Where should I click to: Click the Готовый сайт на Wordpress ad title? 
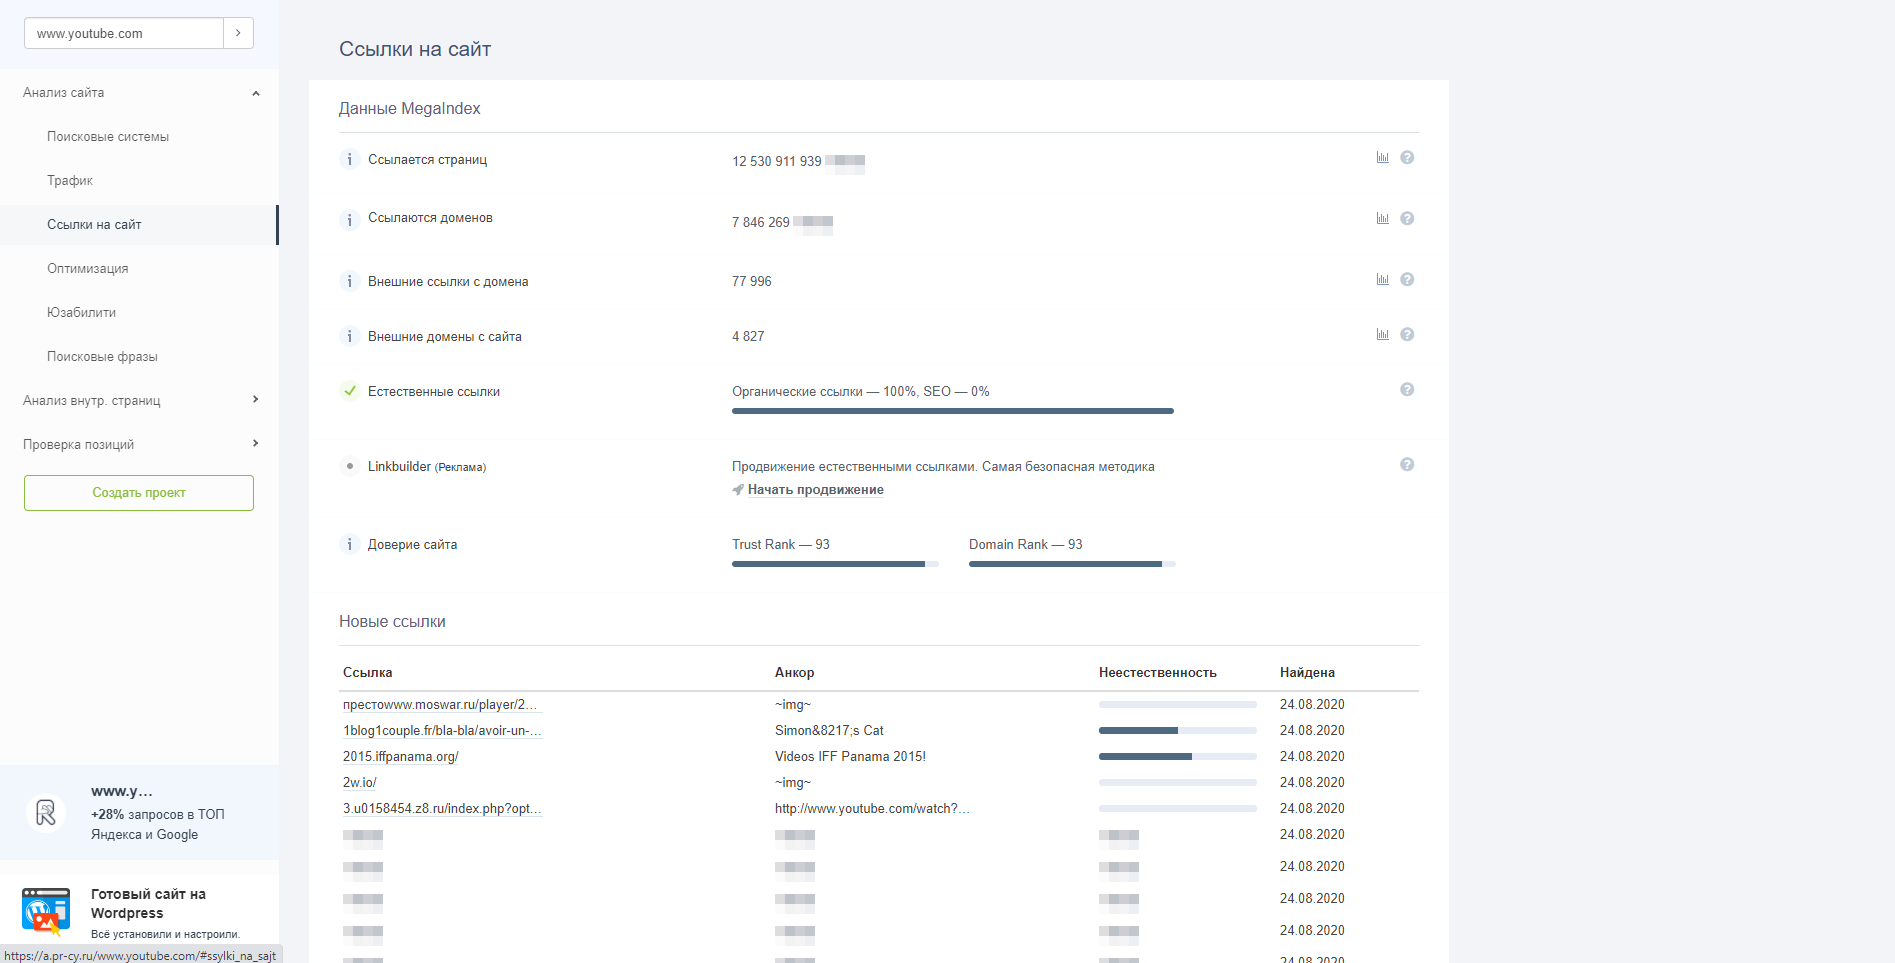pos(148,904)
